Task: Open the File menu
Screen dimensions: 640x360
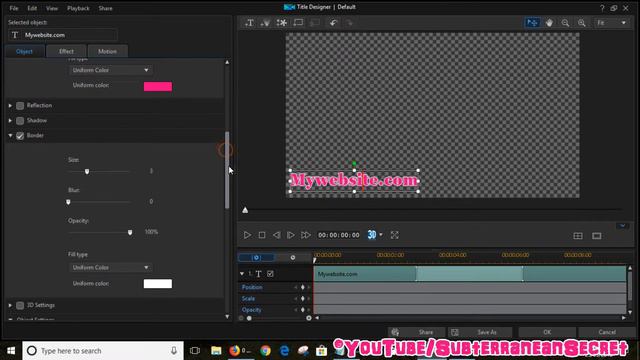Action: coord(14,8)
